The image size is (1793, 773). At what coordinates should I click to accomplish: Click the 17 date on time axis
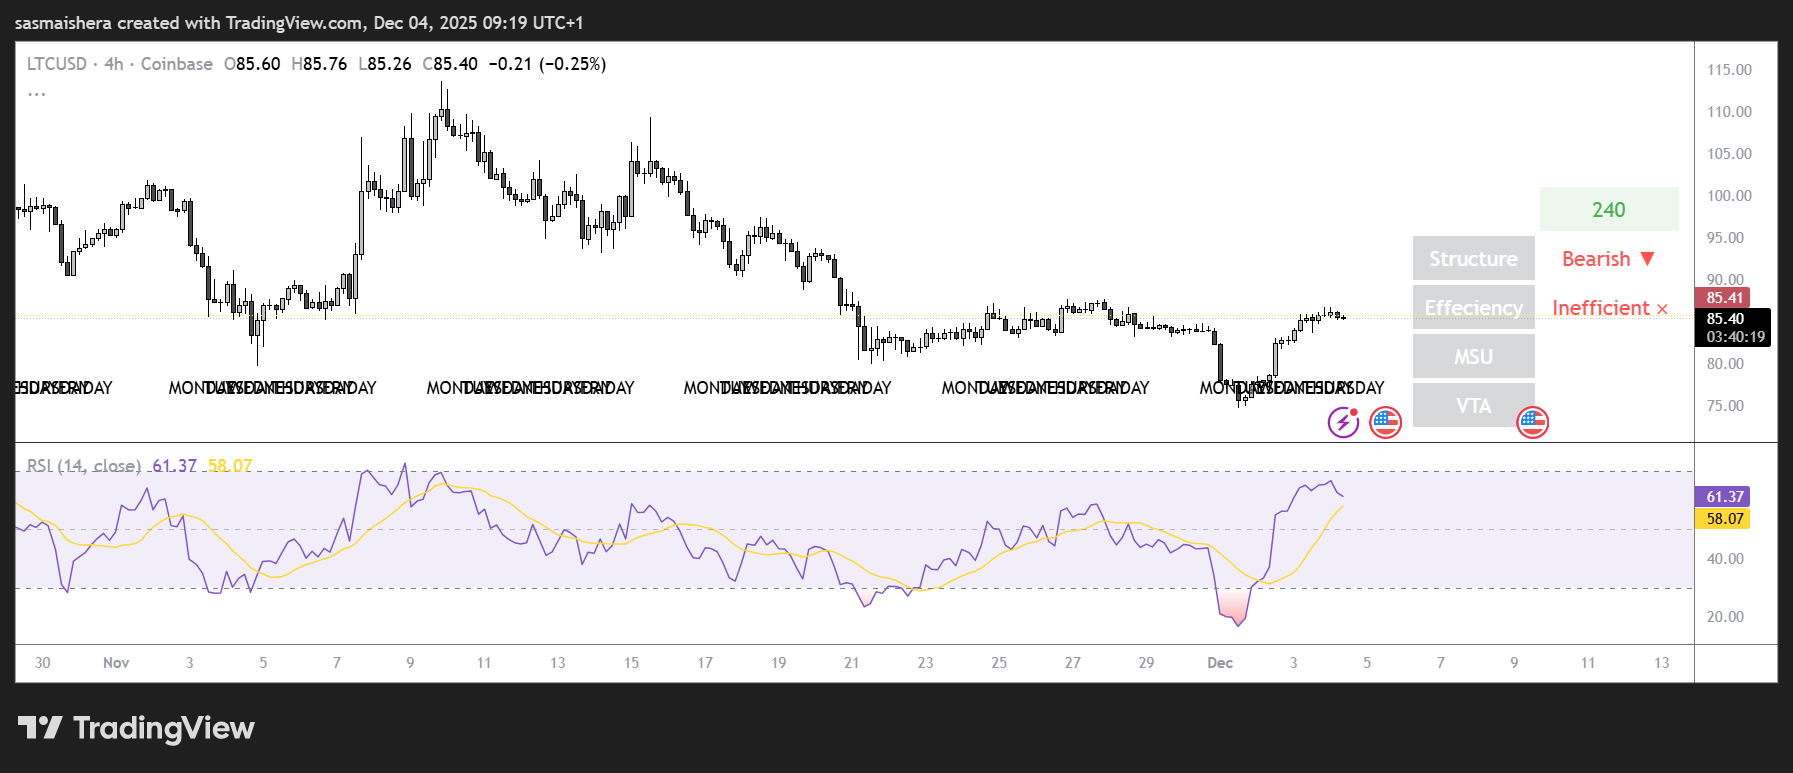tap(705, 663)
